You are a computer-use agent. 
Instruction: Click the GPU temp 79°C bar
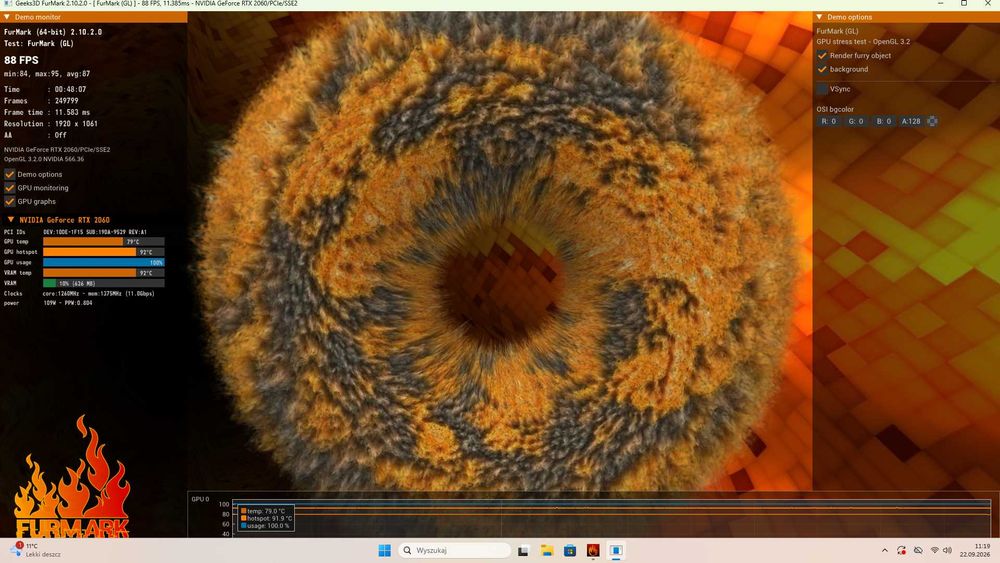(103, 242)
